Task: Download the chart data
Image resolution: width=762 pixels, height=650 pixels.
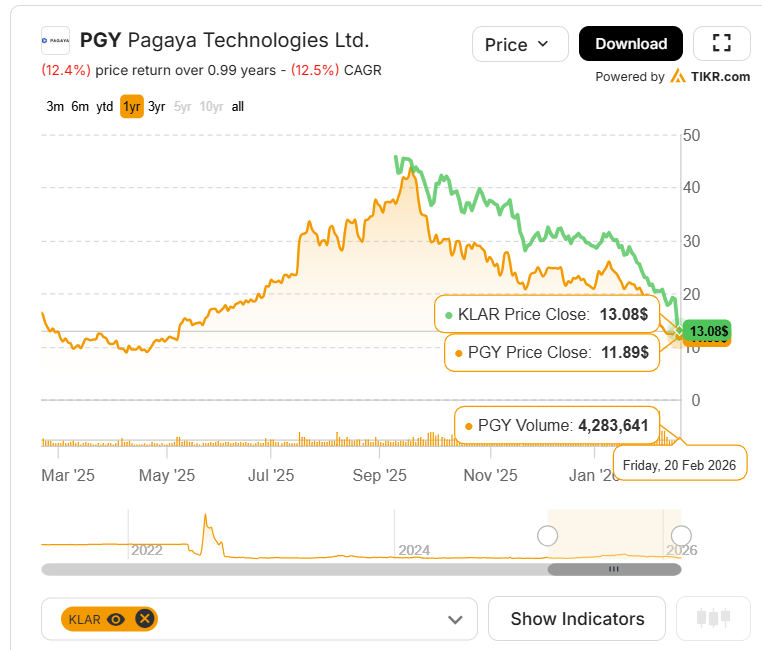Action: [x=631, y=44]
